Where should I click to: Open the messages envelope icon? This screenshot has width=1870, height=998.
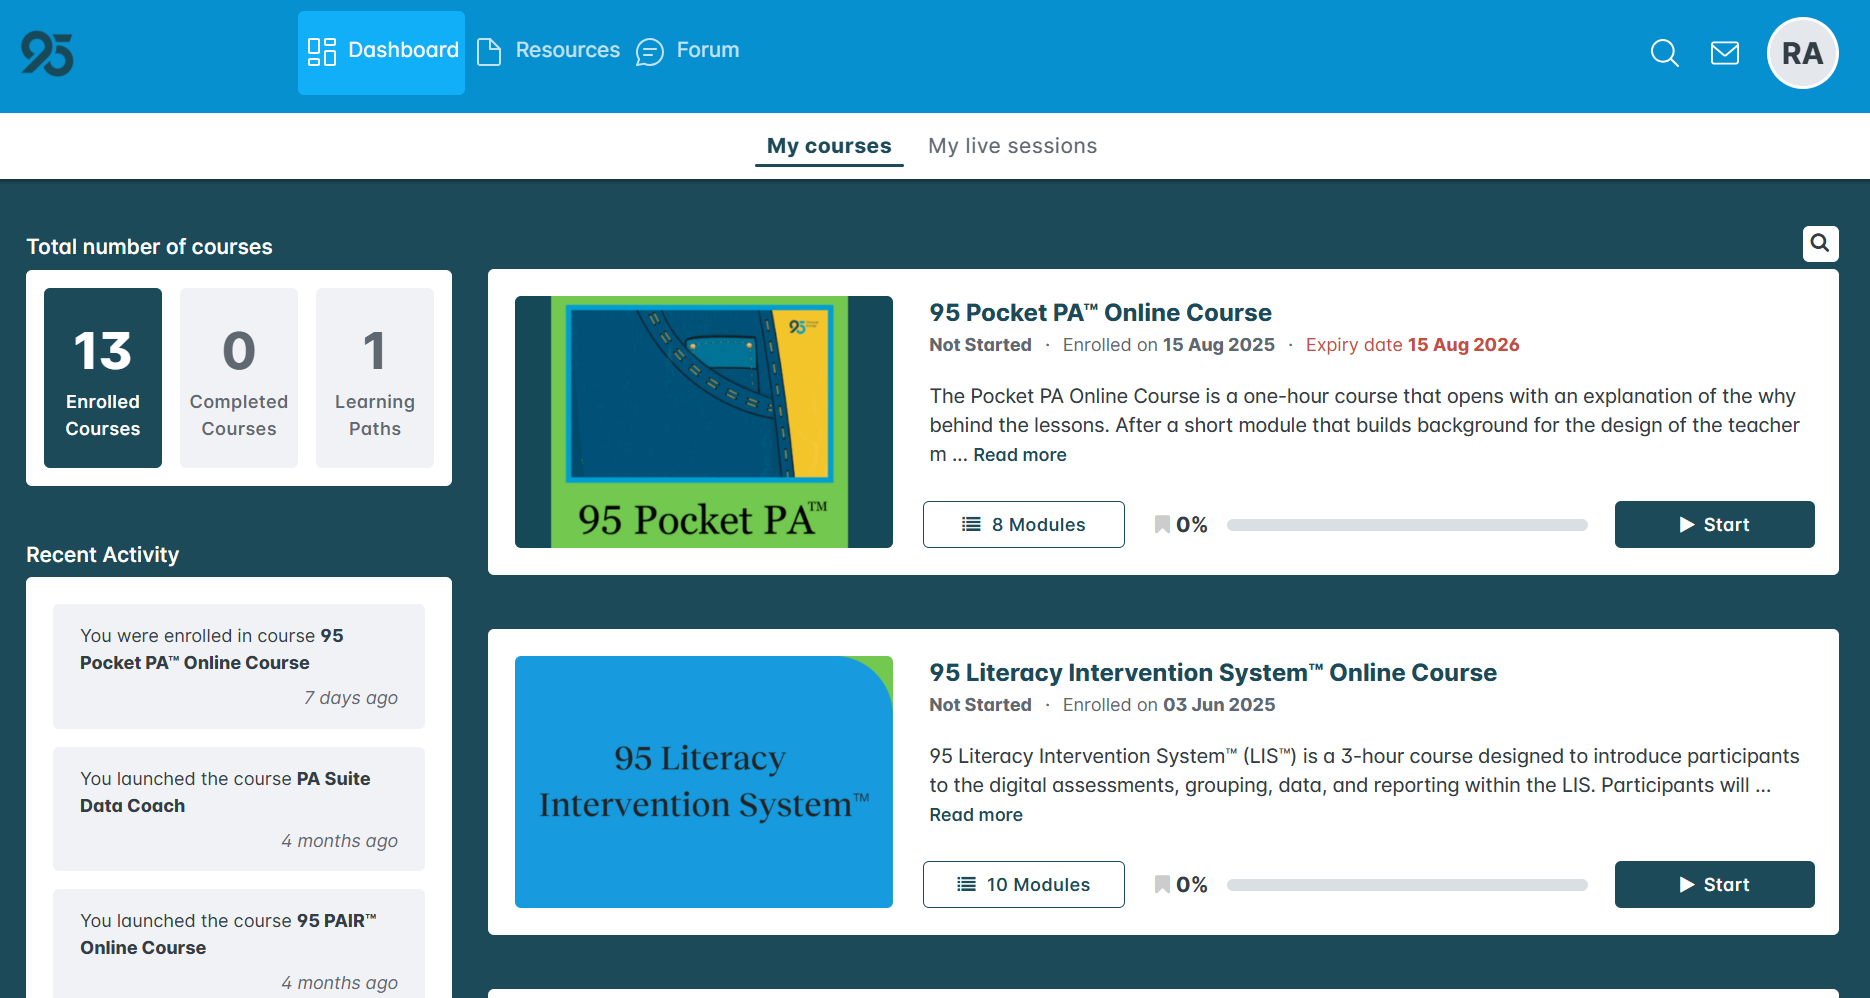pos(1725,53)
